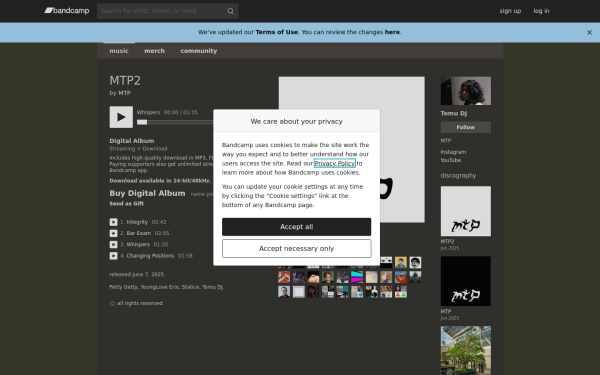Click the Tomu DJ artist photo

tap(466, 91)
